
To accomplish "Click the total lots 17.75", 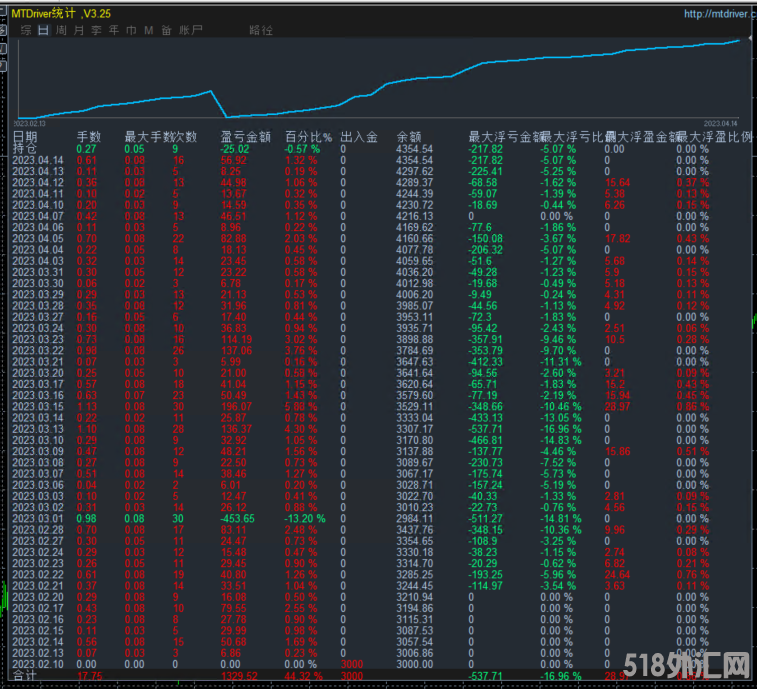I will point(89,676).
